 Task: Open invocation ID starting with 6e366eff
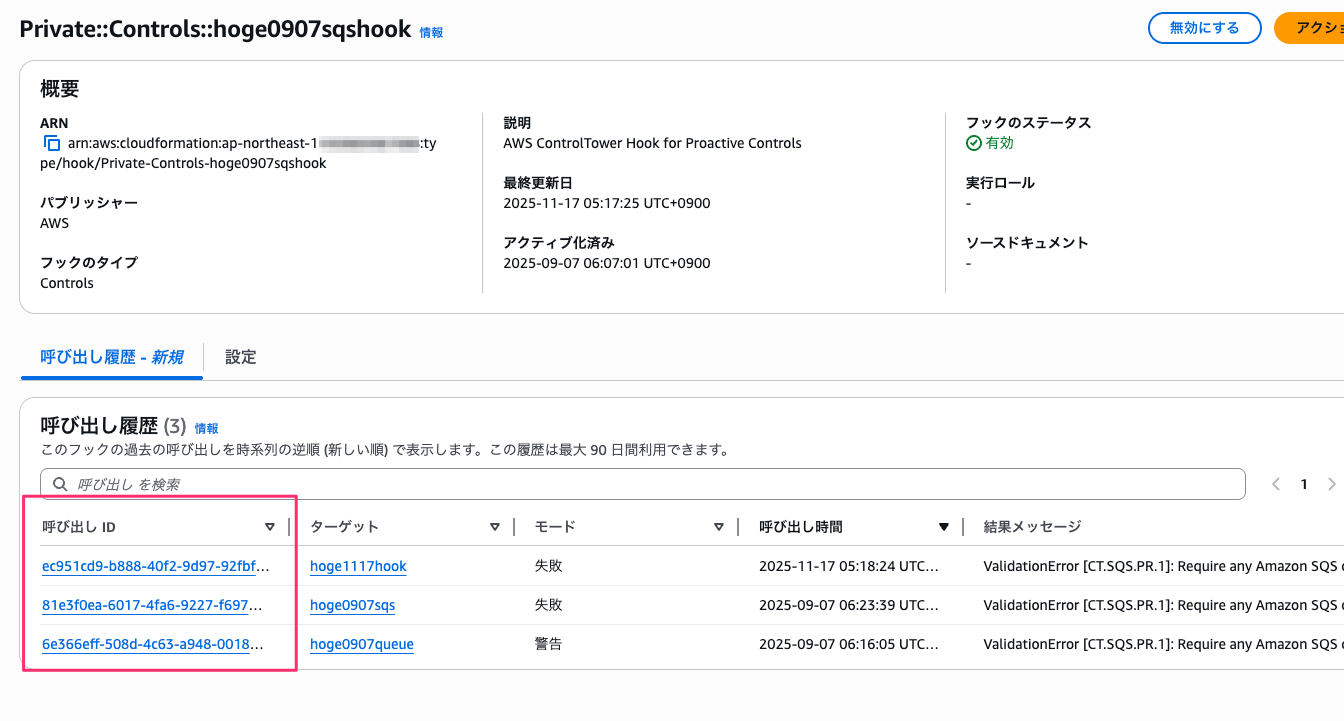point(152,644)
